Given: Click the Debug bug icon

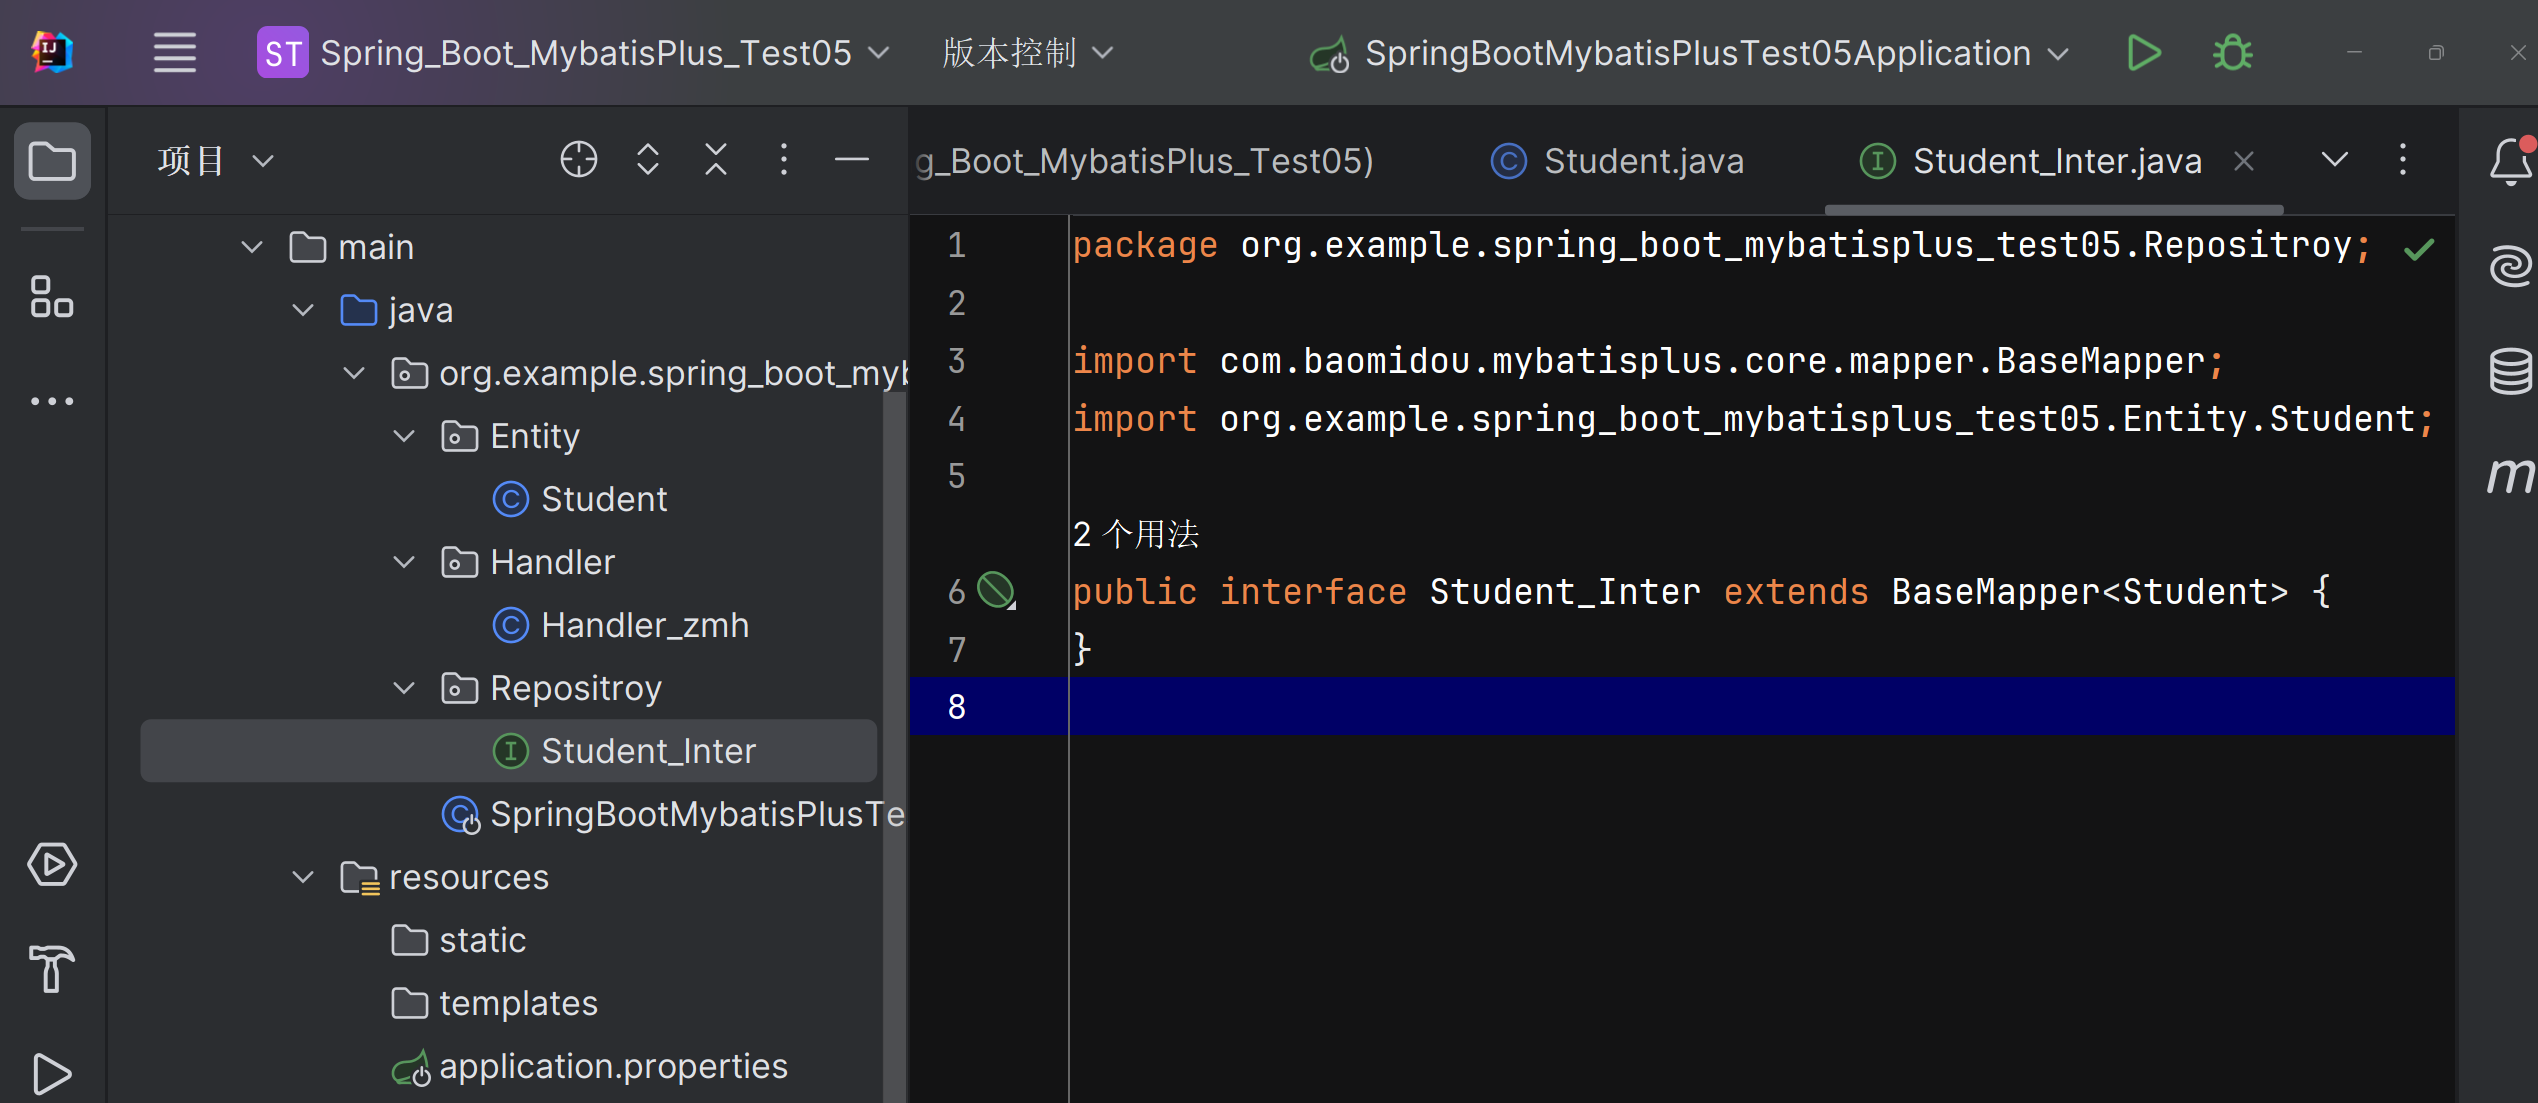Looking at the screenshot, I should click(2232, 53).
